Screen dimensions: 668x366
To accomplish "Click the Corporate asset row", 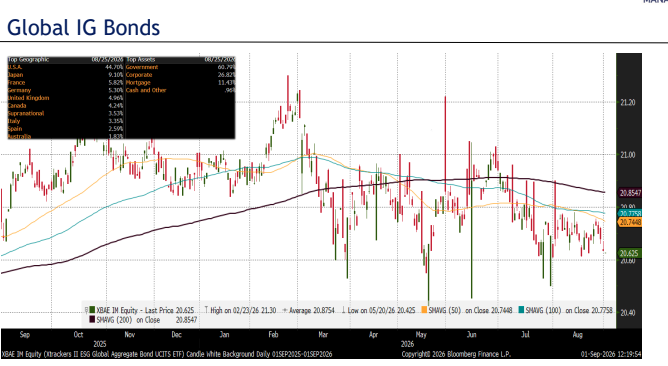I will [x=180, y=75].
